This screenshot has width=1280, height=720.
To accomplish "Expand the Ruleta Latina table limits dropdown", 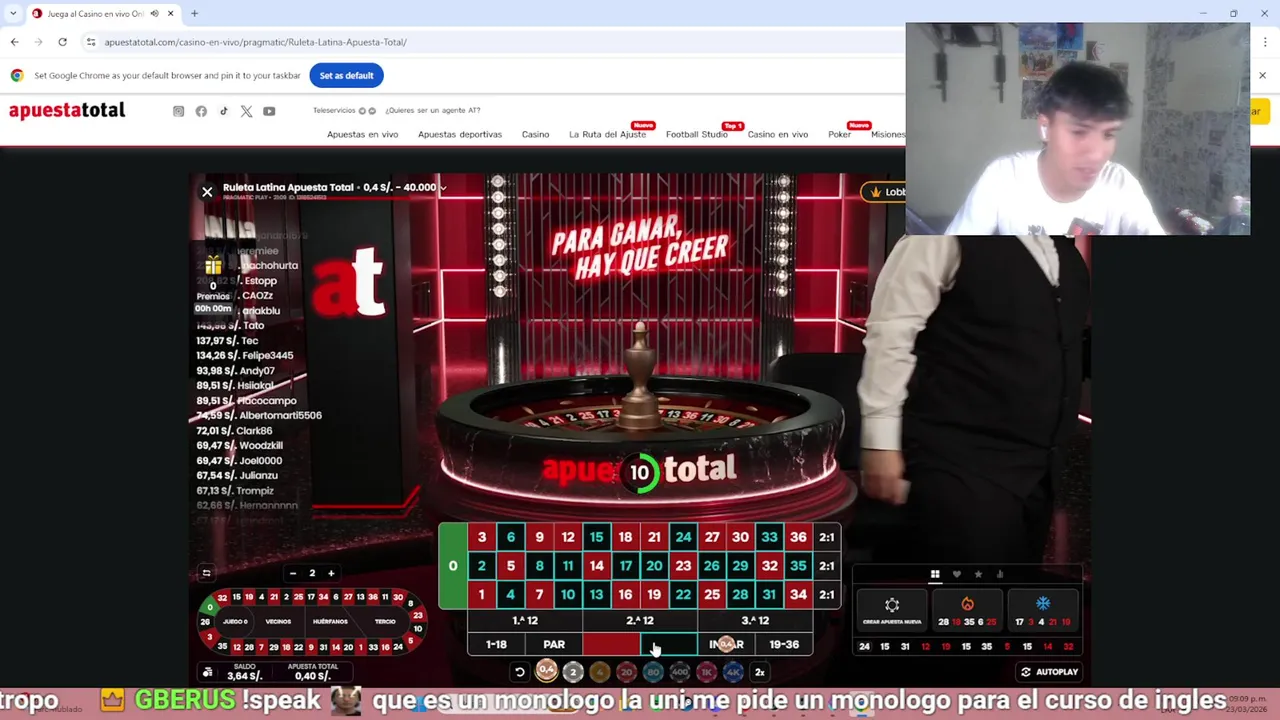I will tap(443, 187).
